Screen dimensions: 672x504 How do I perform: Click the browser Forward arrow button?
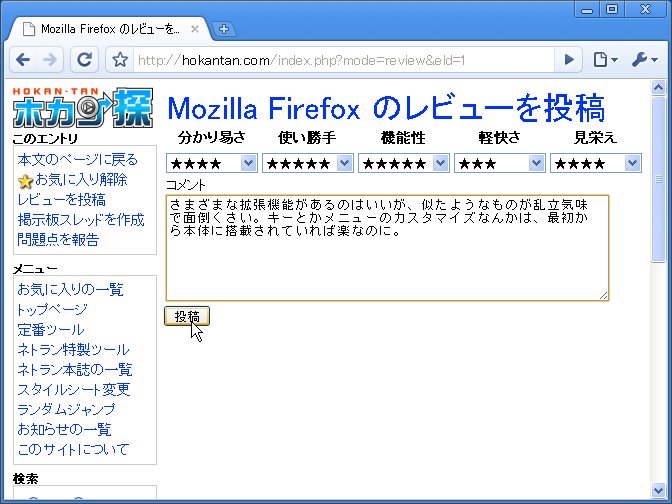(x=50, y=60)
